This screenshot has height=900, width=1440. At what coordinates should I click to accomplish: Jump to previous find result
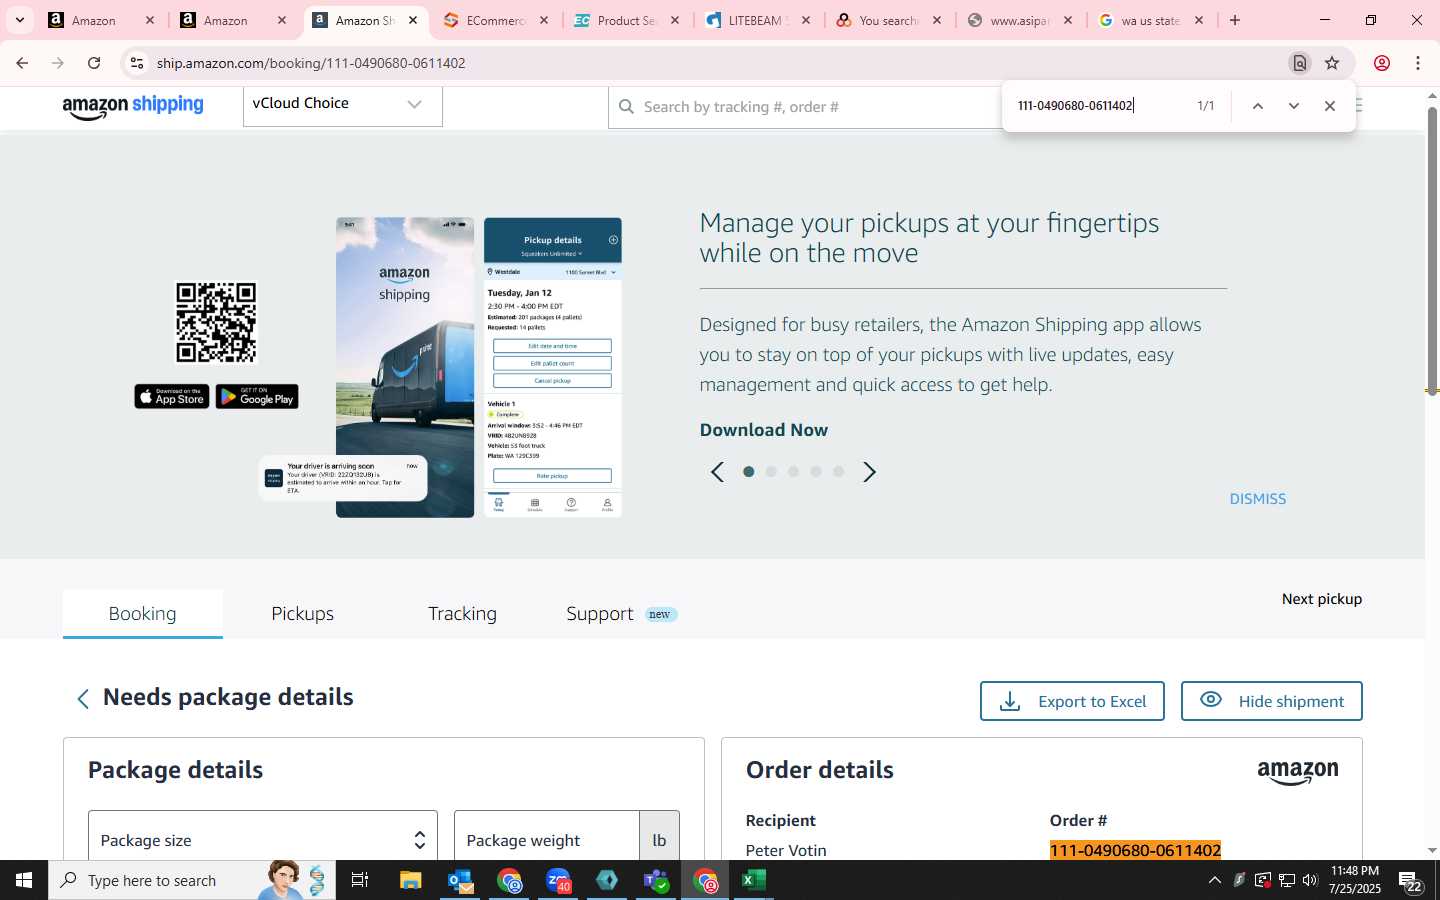1258,106
